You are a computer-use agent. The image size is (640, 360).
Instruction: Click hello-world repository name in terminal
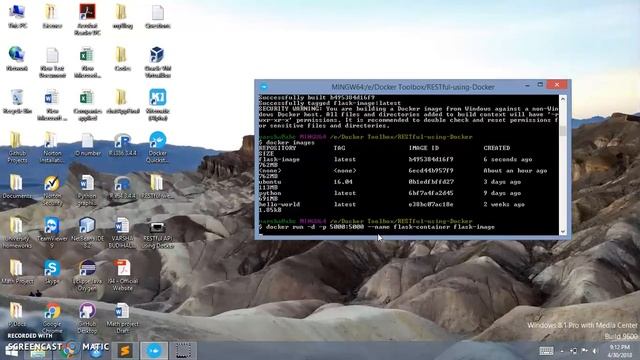[280, 204]
